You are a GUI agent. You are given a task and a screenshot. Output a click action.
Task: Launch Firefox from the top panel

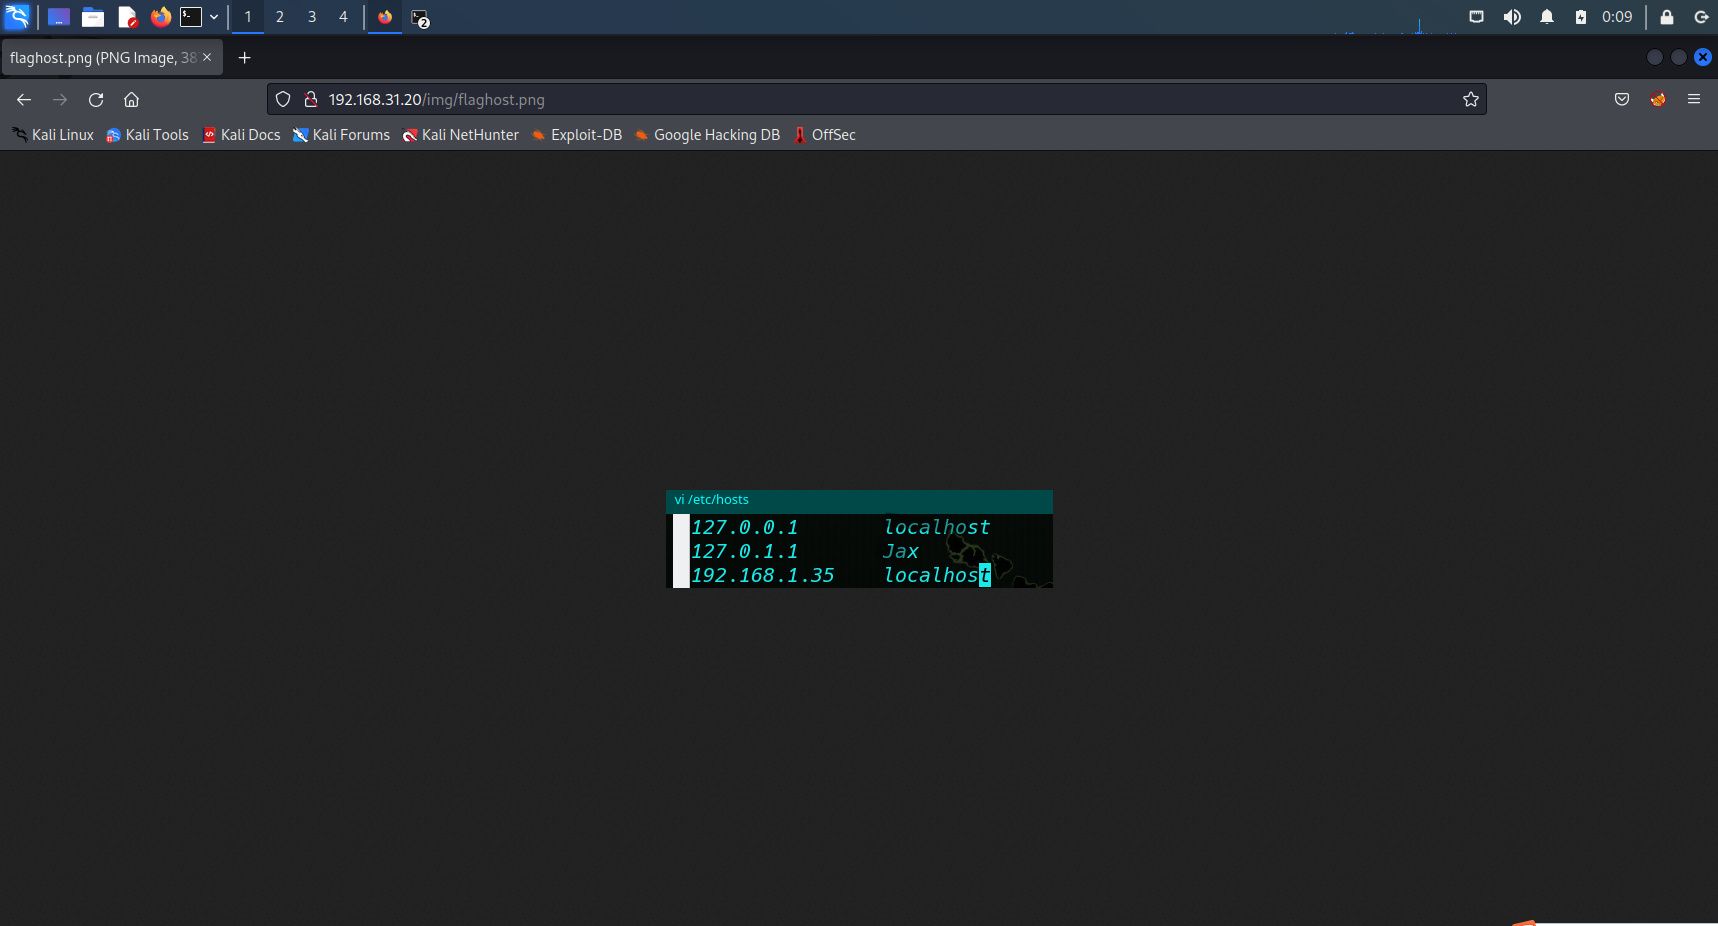[x=160, y=17]
